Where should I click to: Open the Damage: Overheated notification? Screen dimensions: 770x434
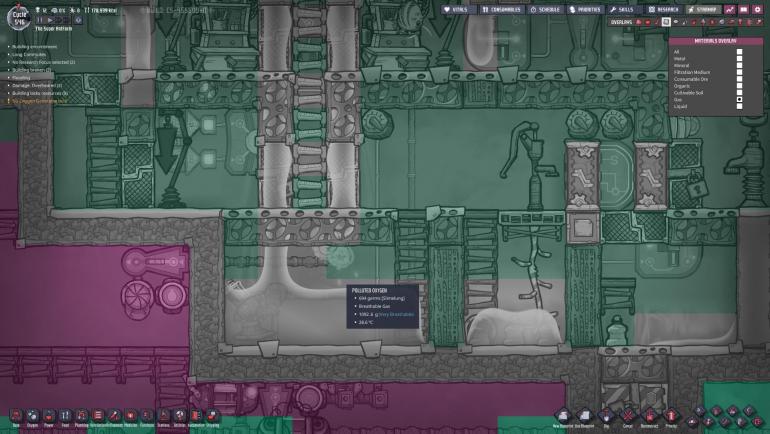click(37, 85)
